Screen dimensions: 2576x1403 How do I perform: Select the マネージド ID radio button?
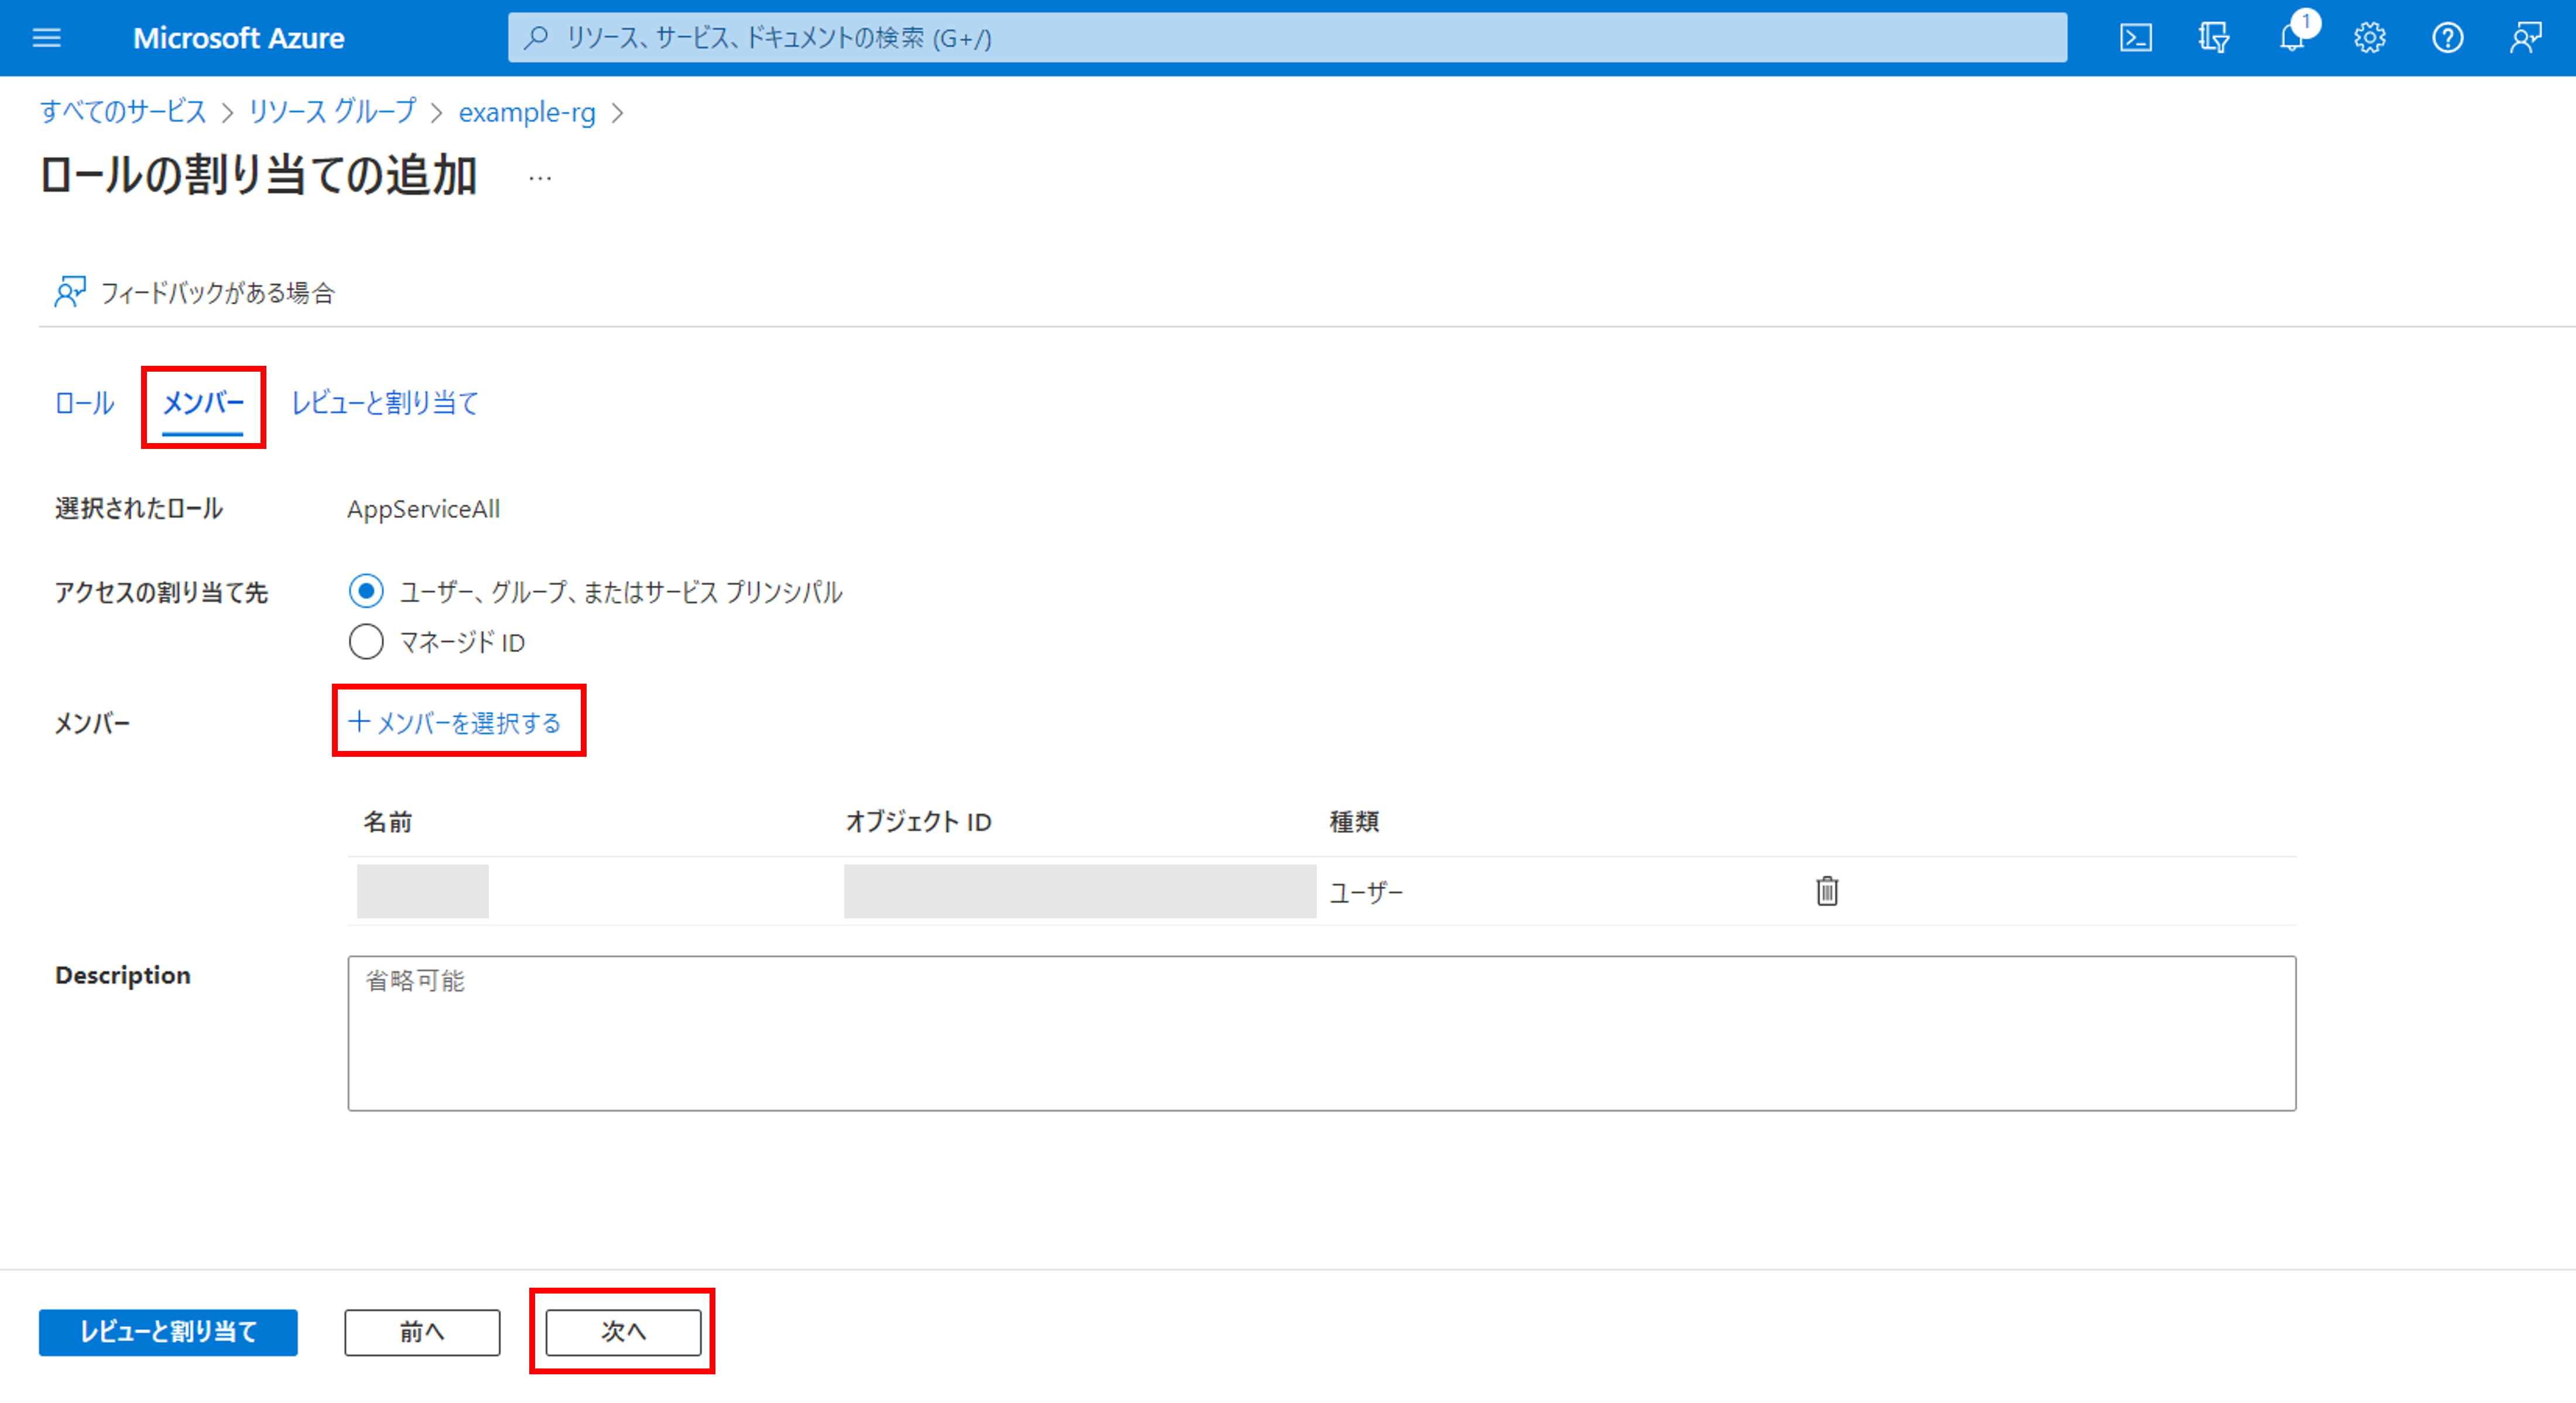tap(366, 642)
